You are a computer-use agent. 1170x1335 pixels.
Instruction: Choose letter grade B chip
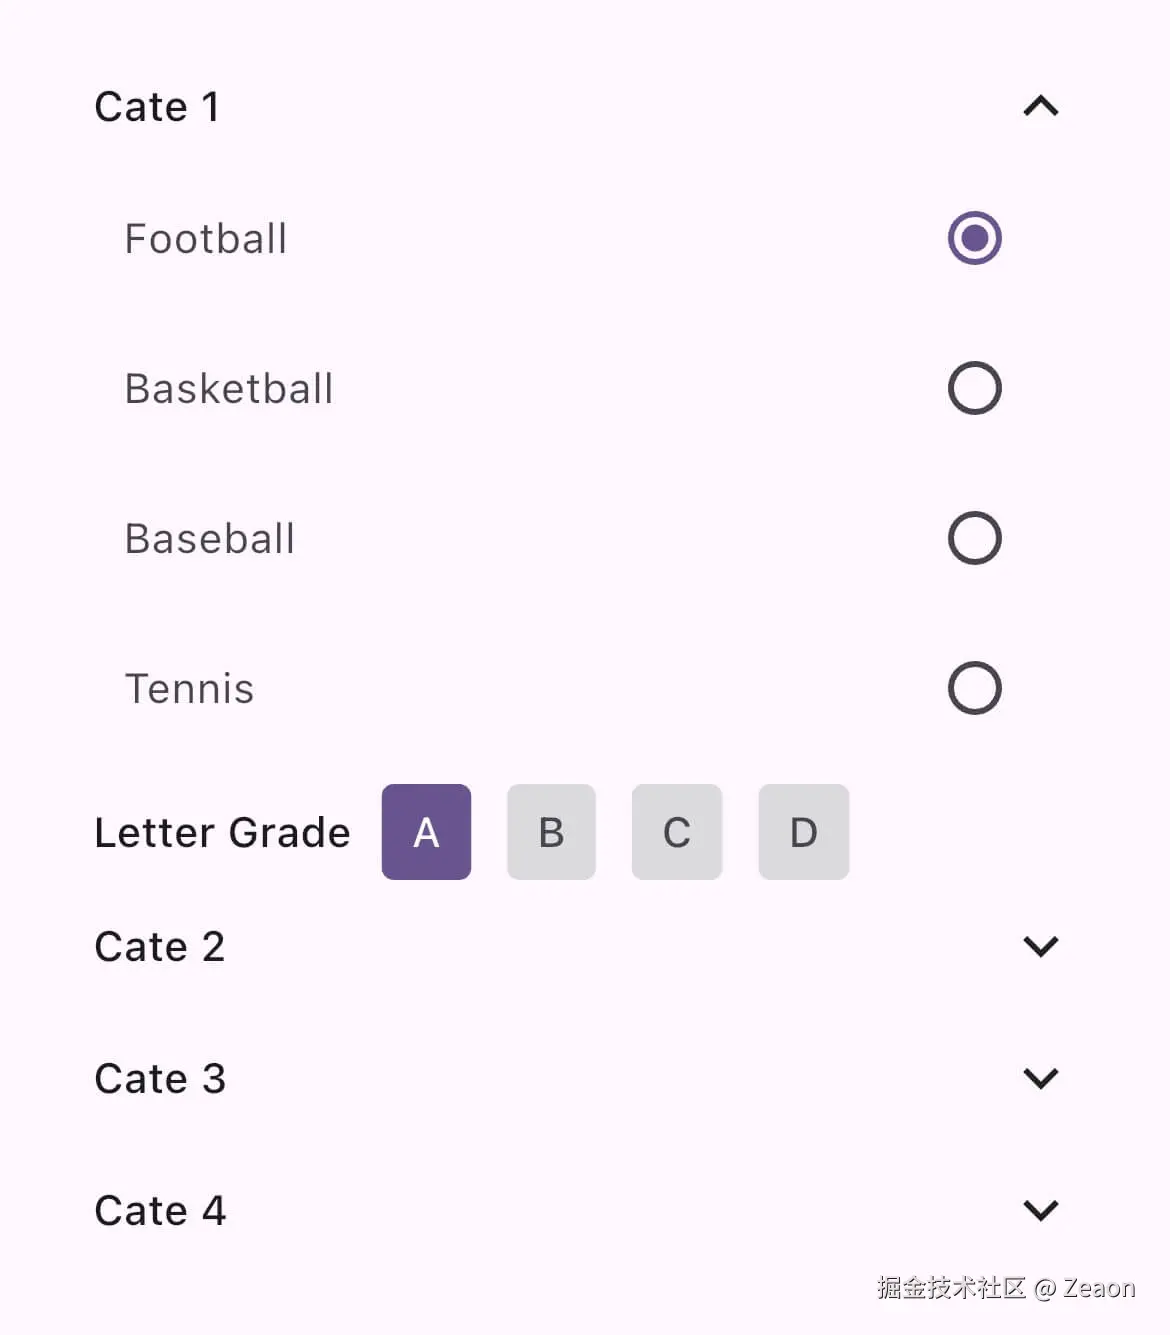tap(551, 832)
